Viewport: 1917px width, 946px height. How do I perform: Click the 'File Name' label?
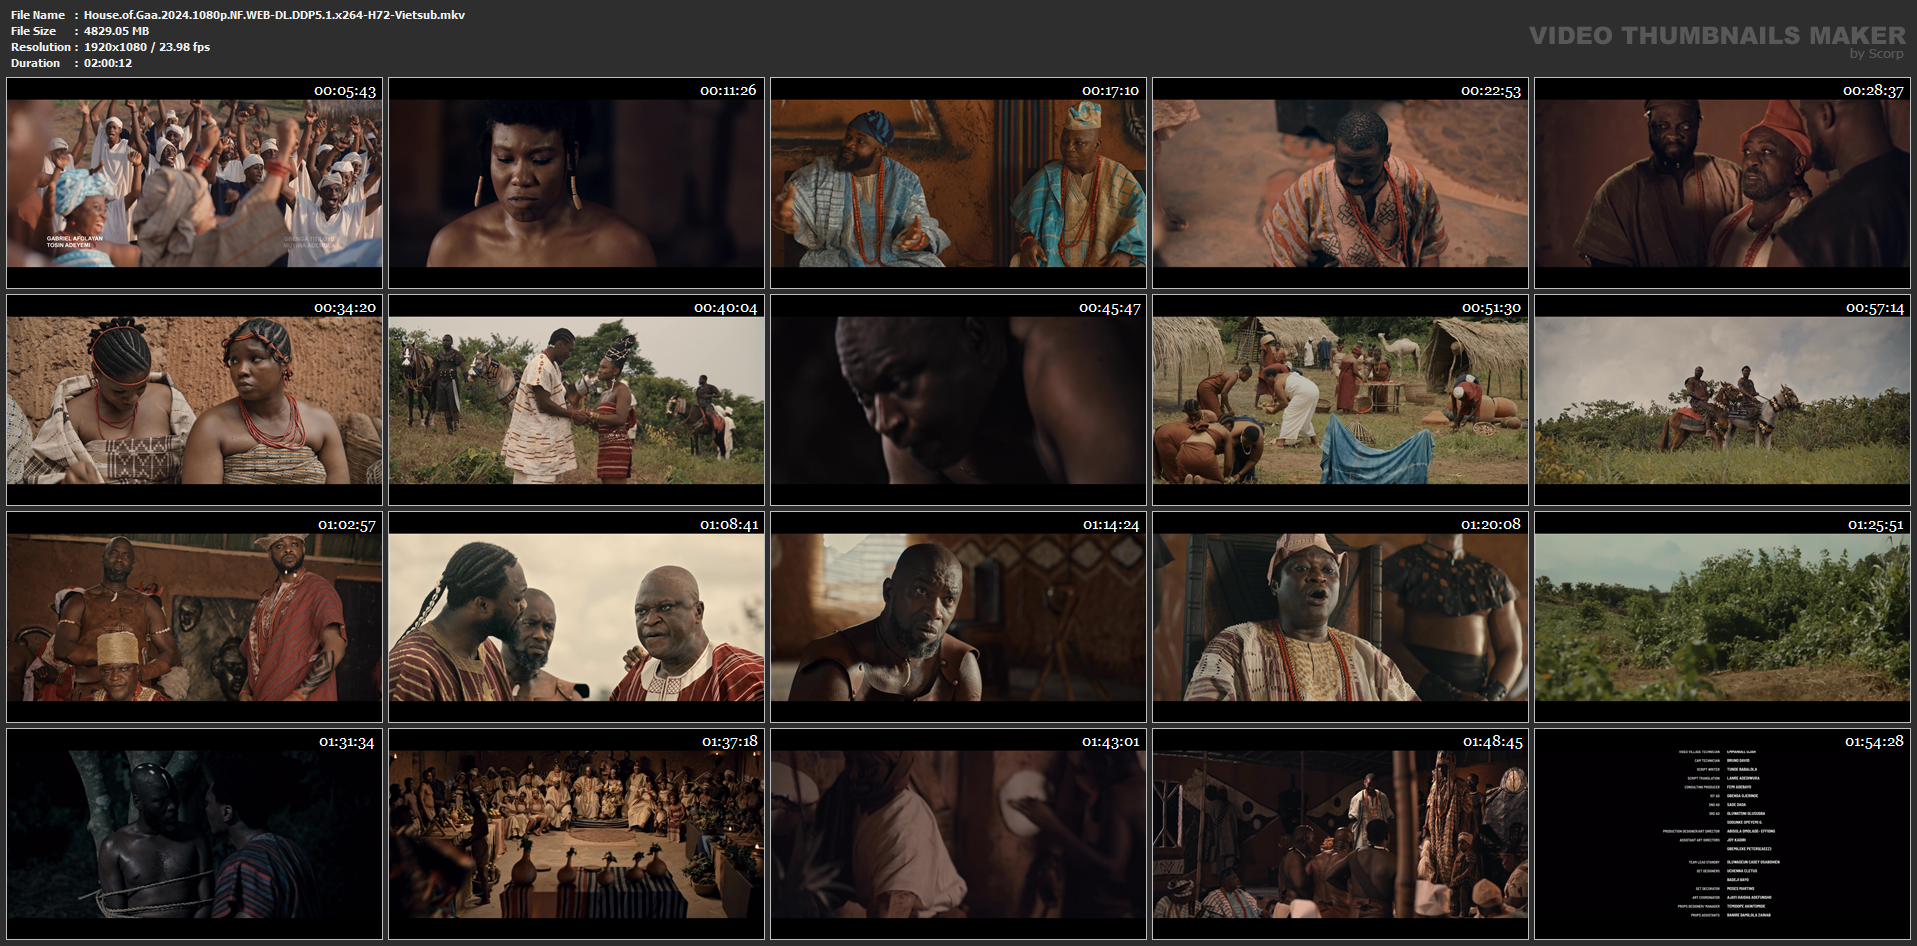point(38,15)
